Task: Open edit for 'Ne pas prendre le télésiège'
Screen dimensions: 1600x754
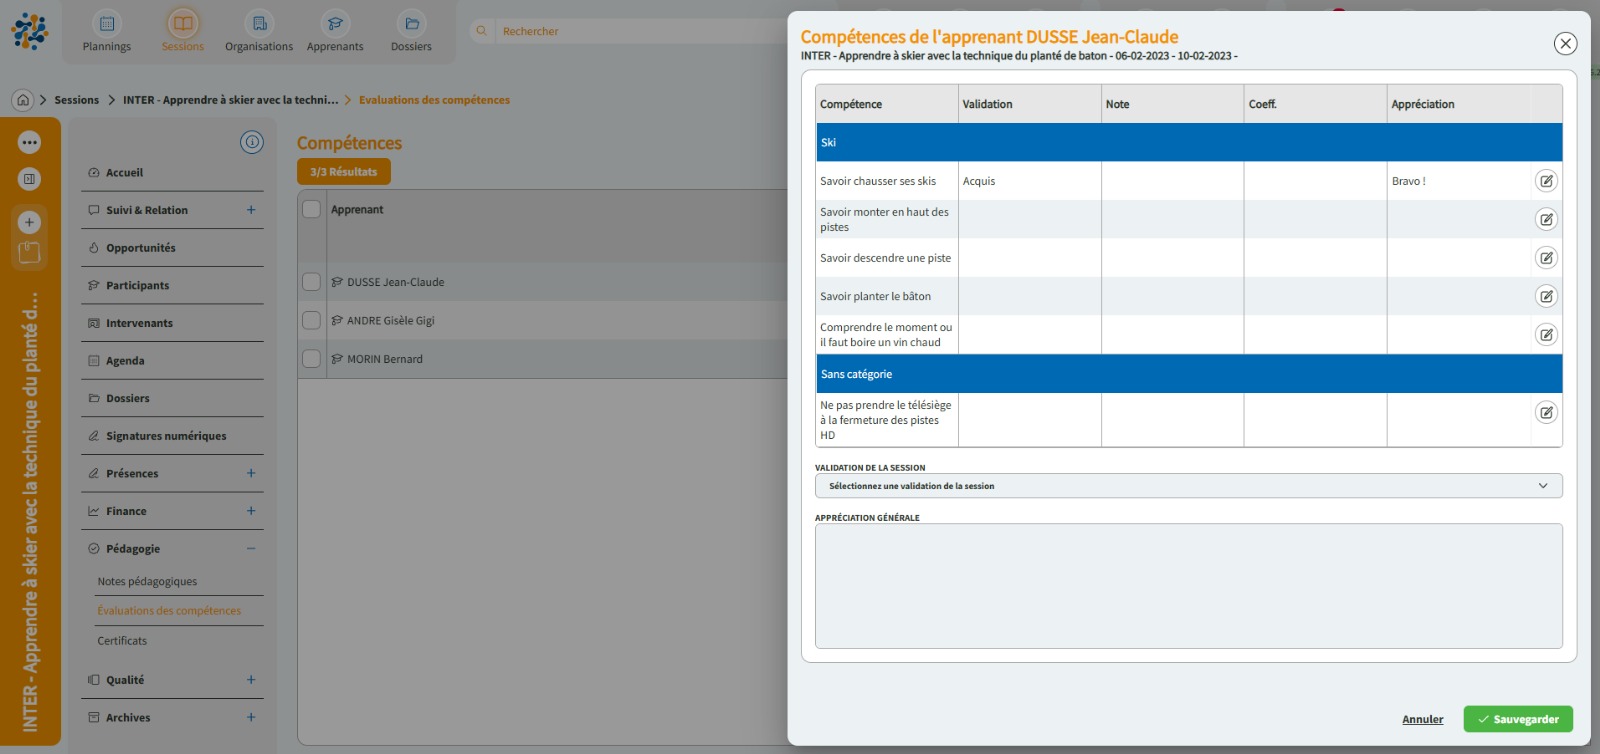Action: tap(1546, 412)
